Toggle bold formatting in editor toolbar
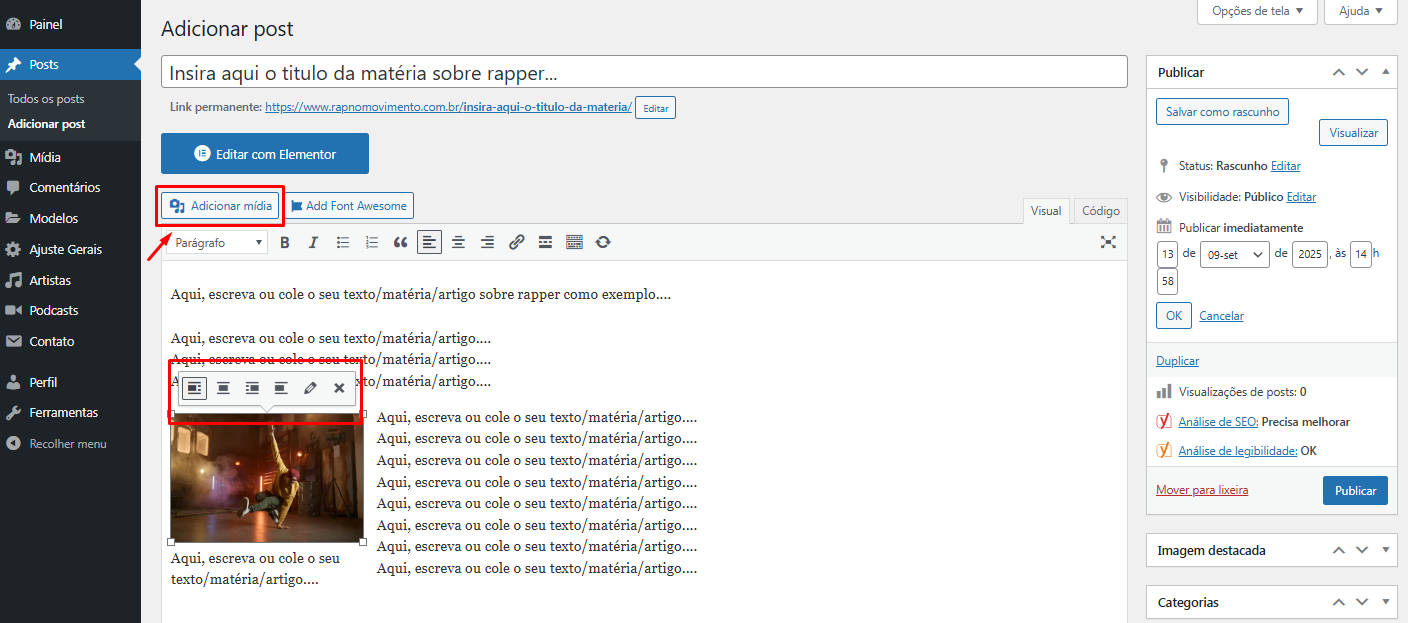Screen dimensions: 1408x623 pos(285,242)
